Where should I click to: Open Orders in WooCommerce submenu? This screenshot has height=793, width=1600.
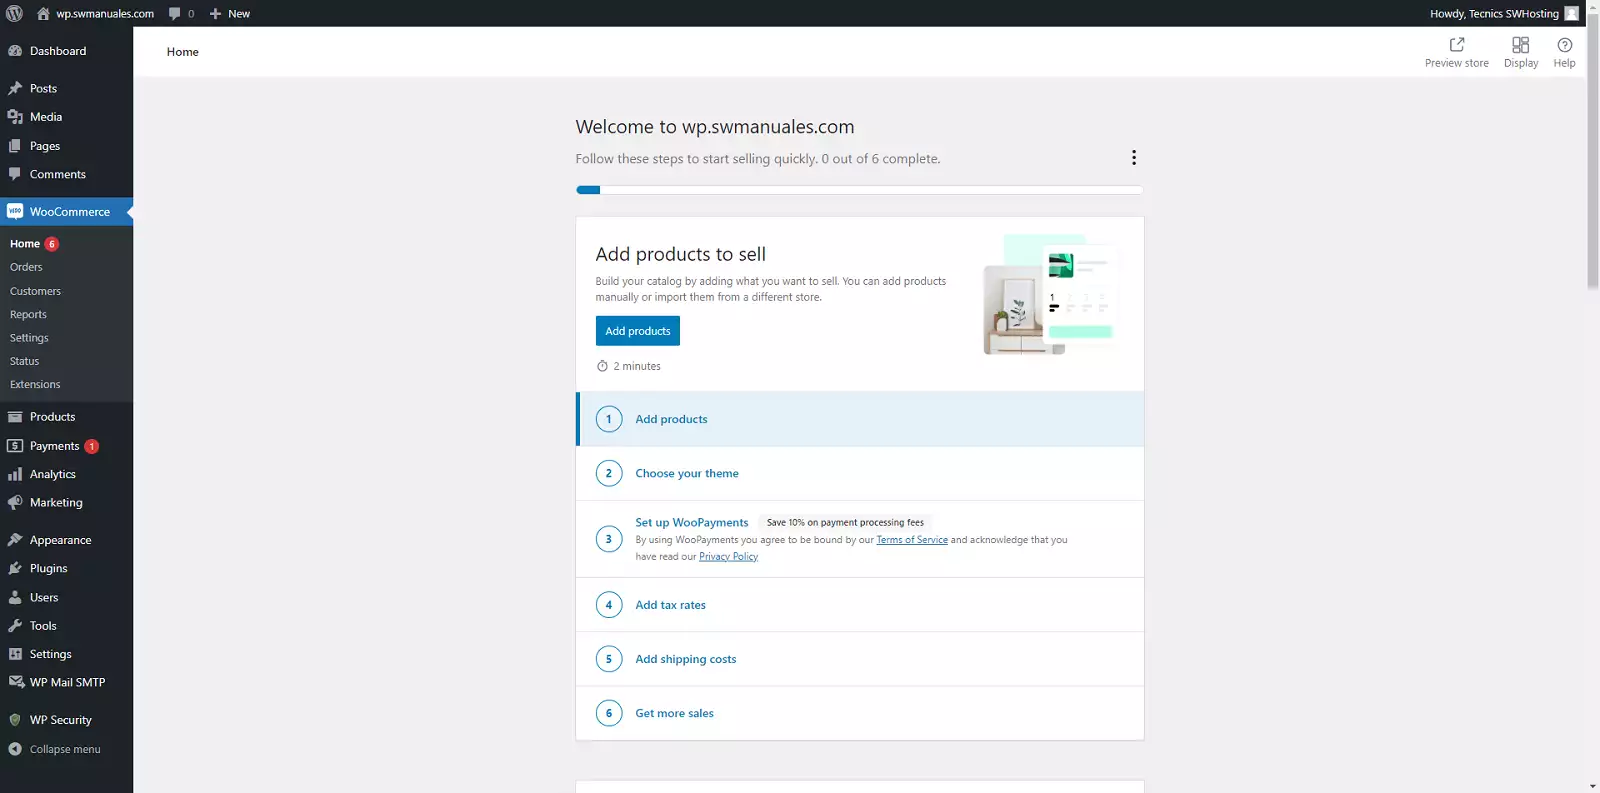[x=26, y=267]
